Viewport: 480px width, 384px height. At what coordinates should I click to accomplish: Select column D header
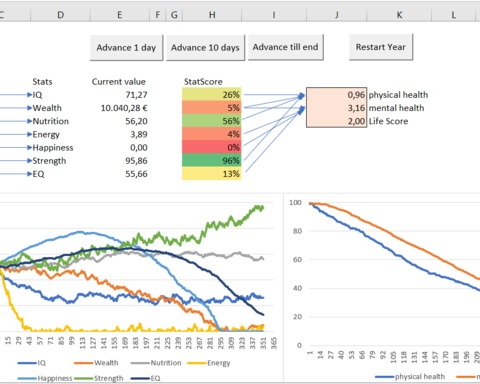pyautogui.click(x=60, y=15)
